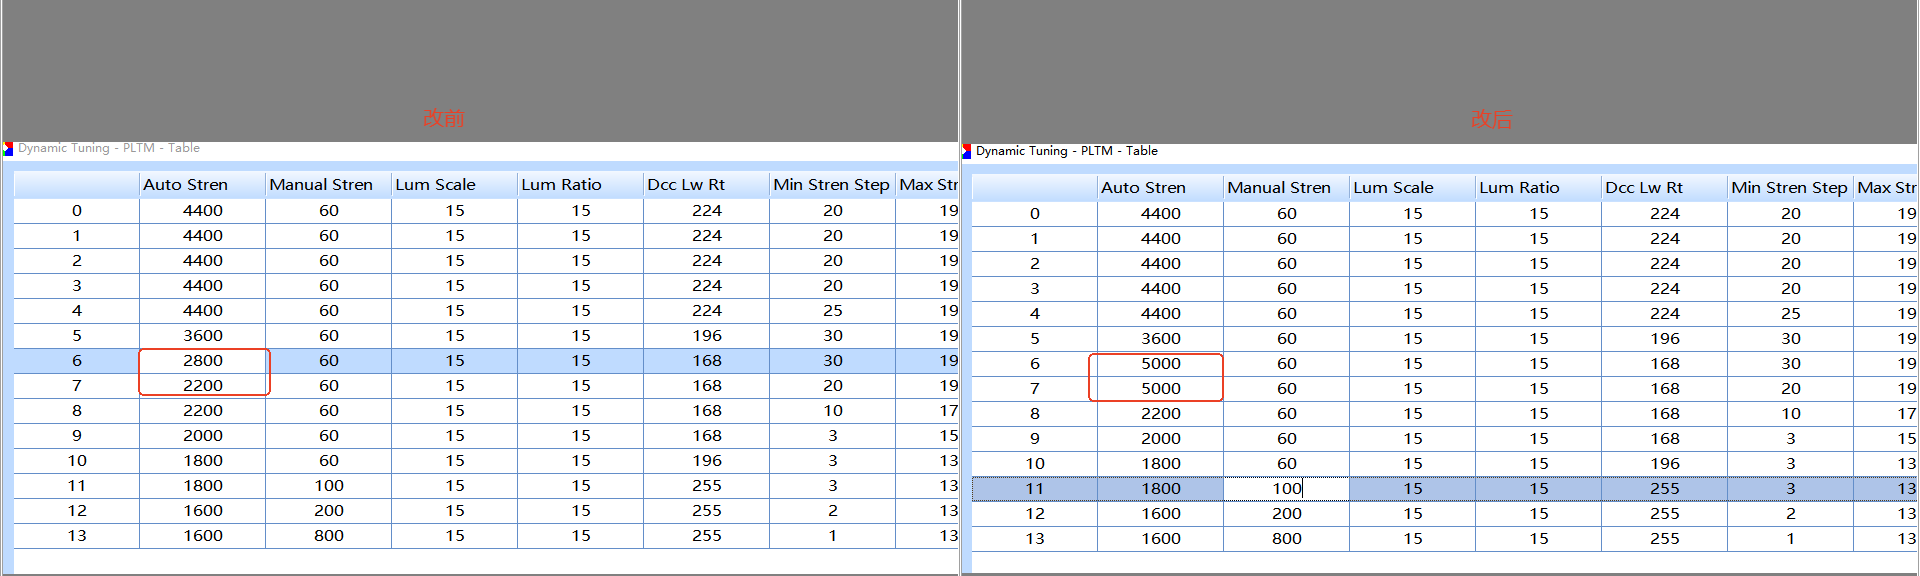Select row 0 header in right table
The image size is (1920, 576).
point(1035,214)
